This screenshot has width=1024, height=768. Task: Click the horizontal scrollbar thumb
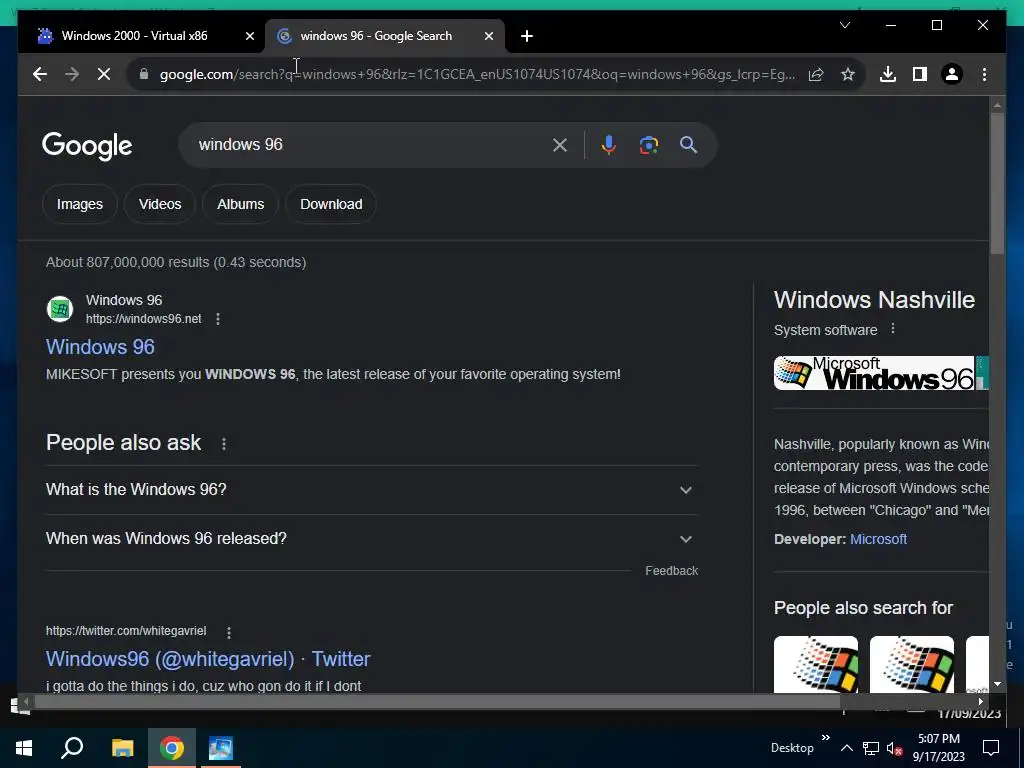(437, 702)
